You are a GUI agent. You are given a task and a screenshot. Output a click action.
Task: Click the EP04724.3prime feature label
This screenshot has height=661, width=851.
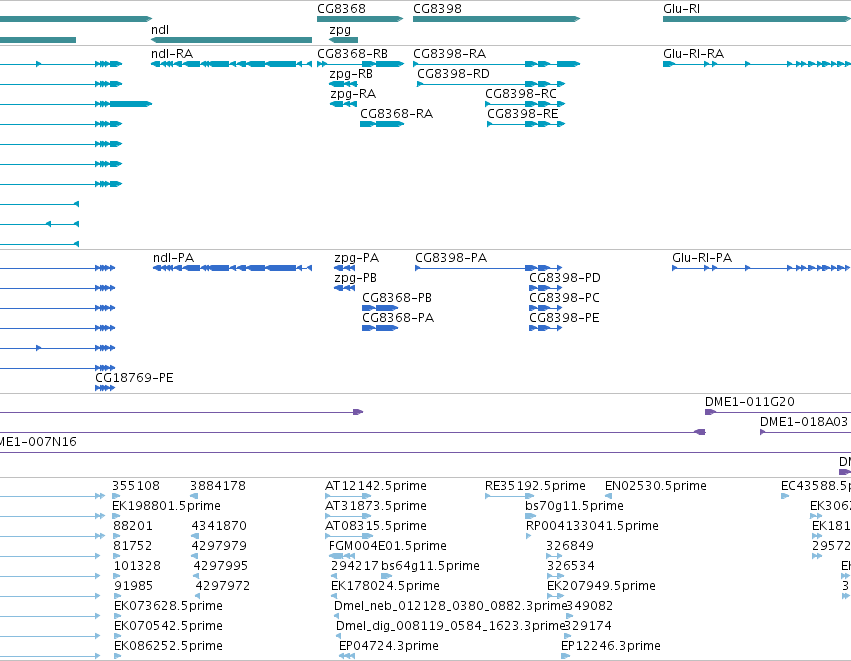coord(389,646)
